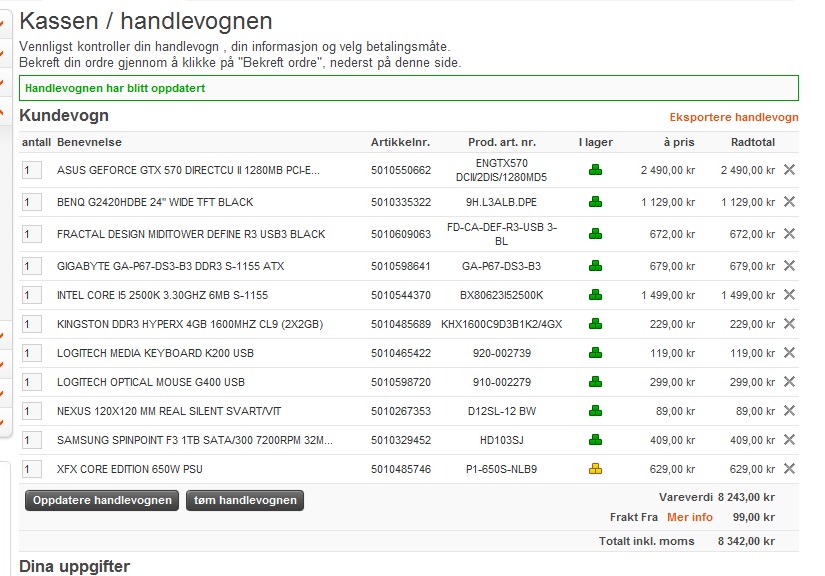Edit quantity field for ASUS GeForce GTX 570
Image resolution: width=825 pixels, height=576 pixels.
point(32,170)
